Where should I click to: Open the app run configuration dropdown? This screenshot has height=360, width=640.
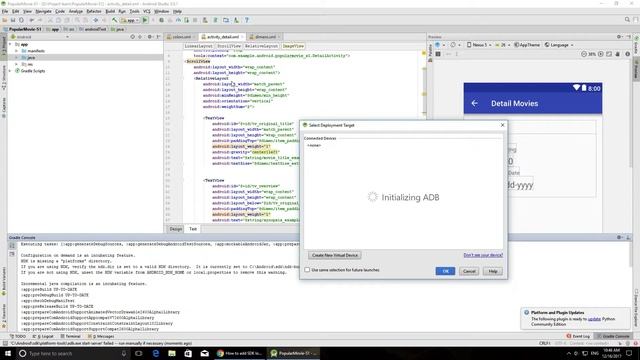click(130, 20)
